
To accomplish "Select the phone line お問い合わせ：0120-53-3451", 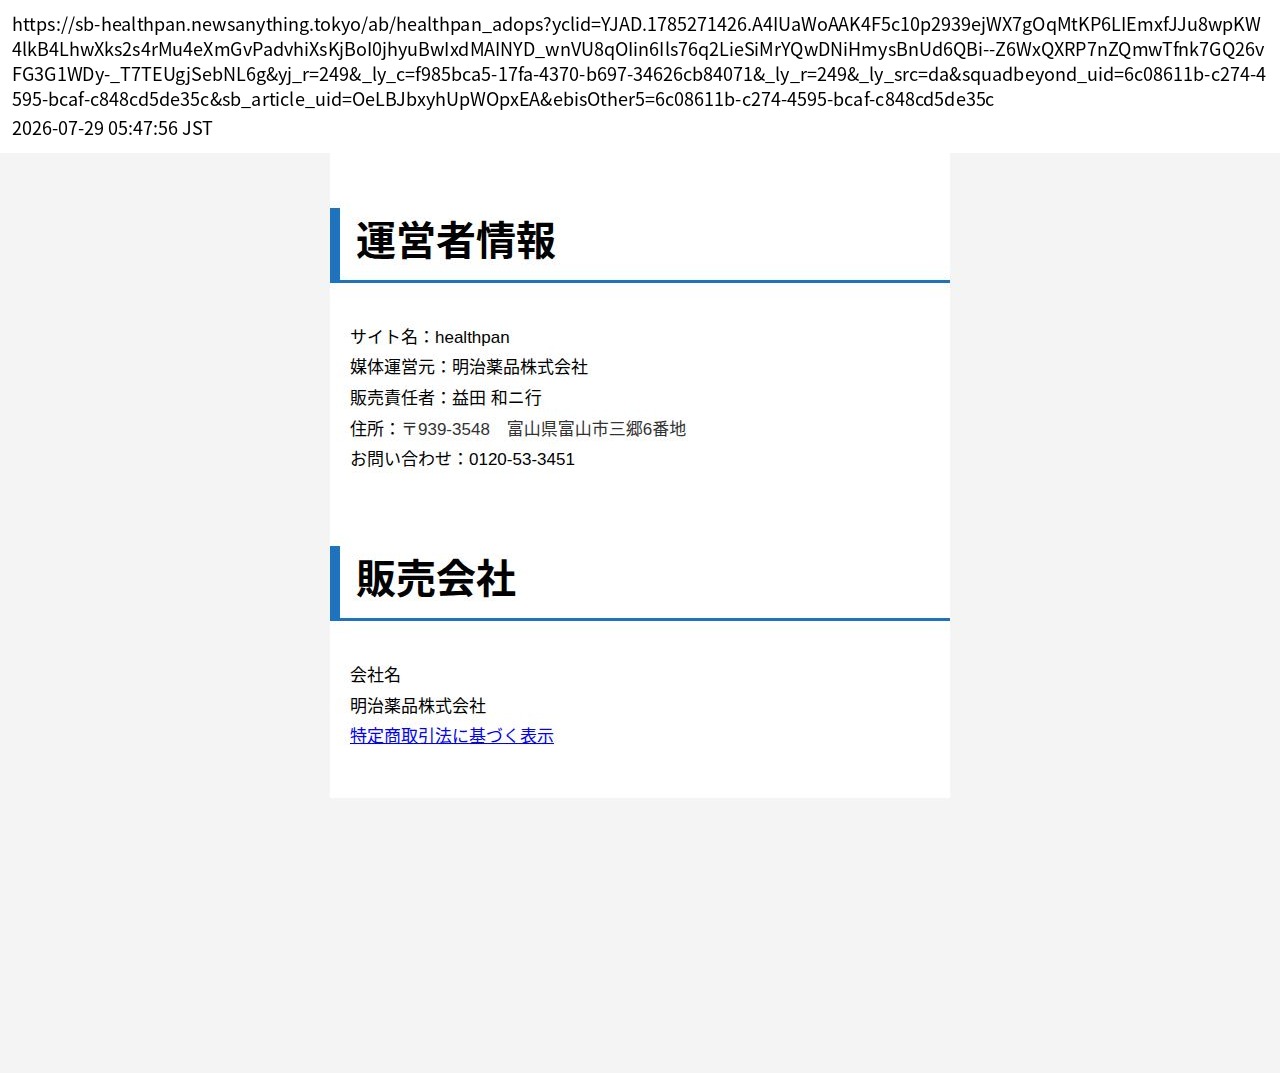I will pyautogui.click(x=462, y=459).
